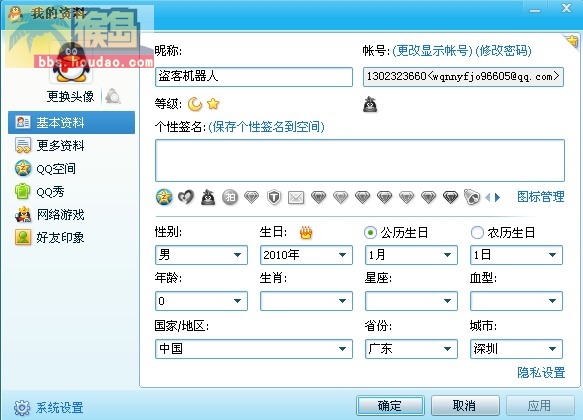Click the double-heart icon in the icon row

(186, 197)
